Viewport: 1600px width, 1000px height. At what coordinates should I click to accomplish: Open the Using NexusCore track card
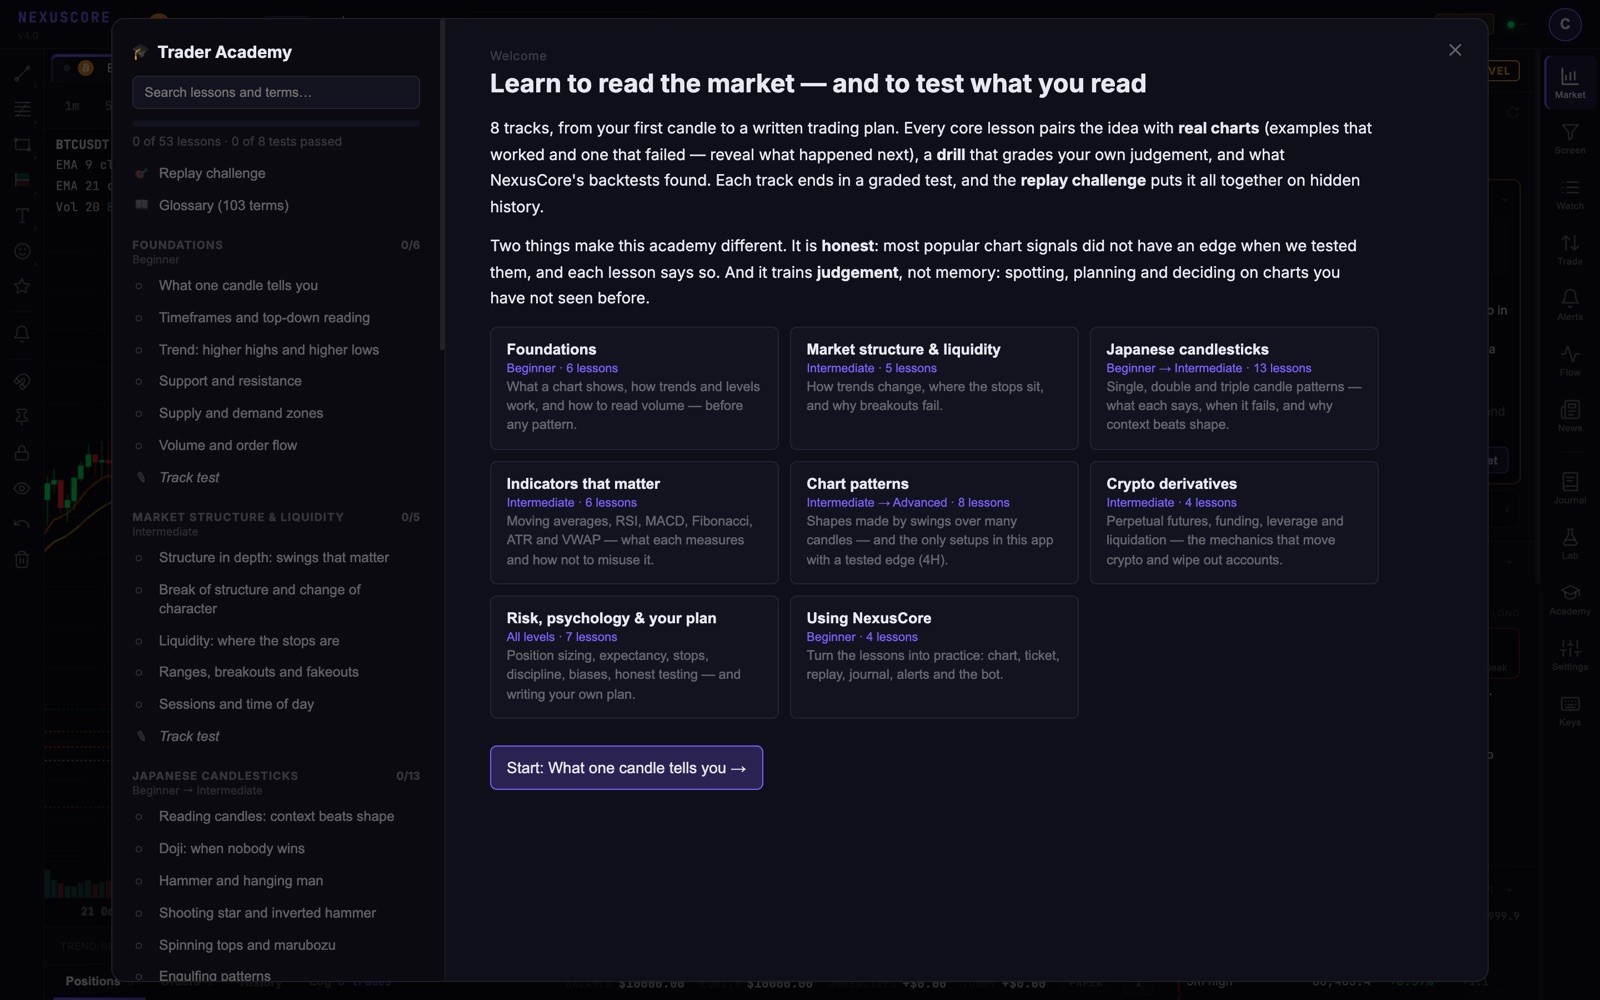(x=934, y=657)
